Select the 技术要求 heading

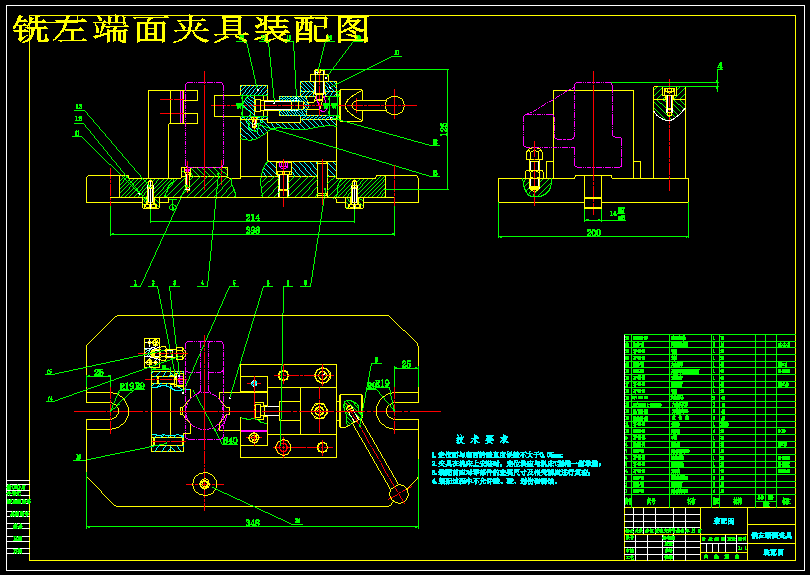click(482, 440)
